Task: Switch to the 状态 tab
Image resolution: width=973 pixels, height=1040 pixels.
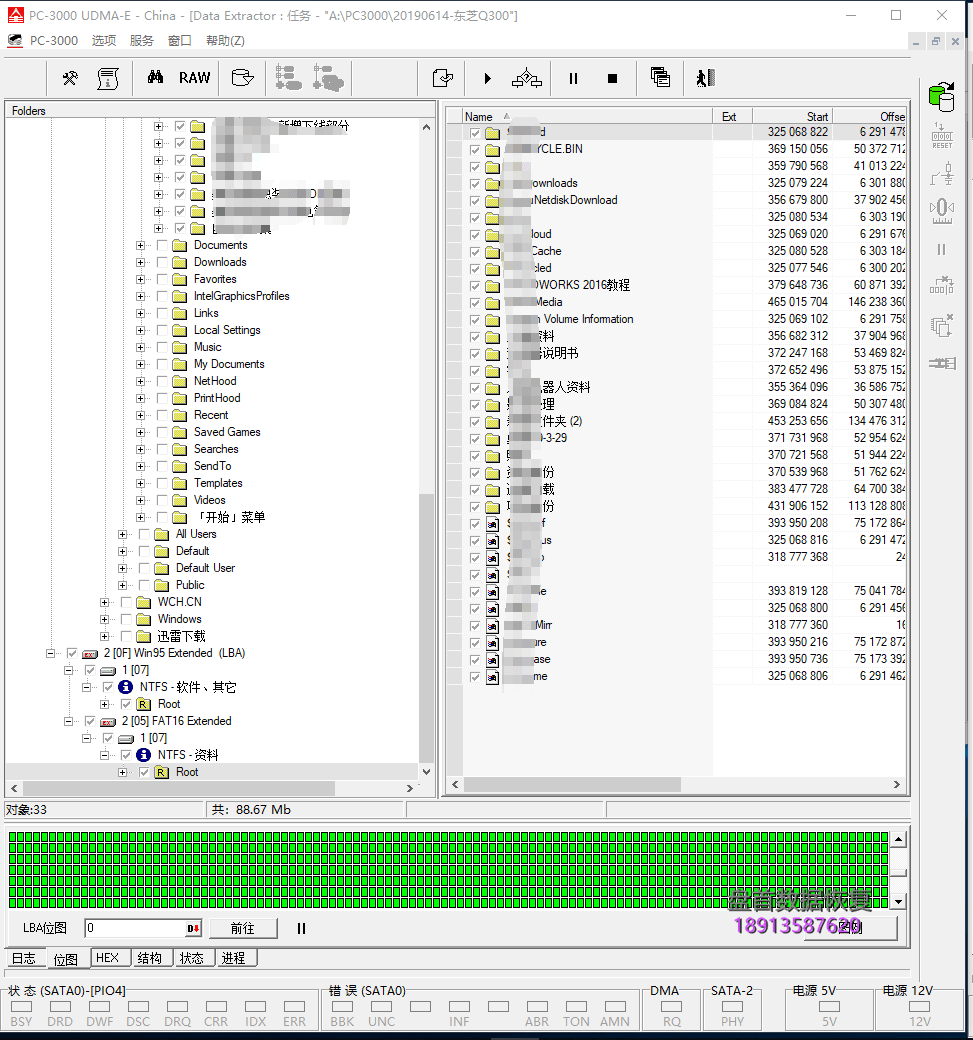Action: [192, 958]
